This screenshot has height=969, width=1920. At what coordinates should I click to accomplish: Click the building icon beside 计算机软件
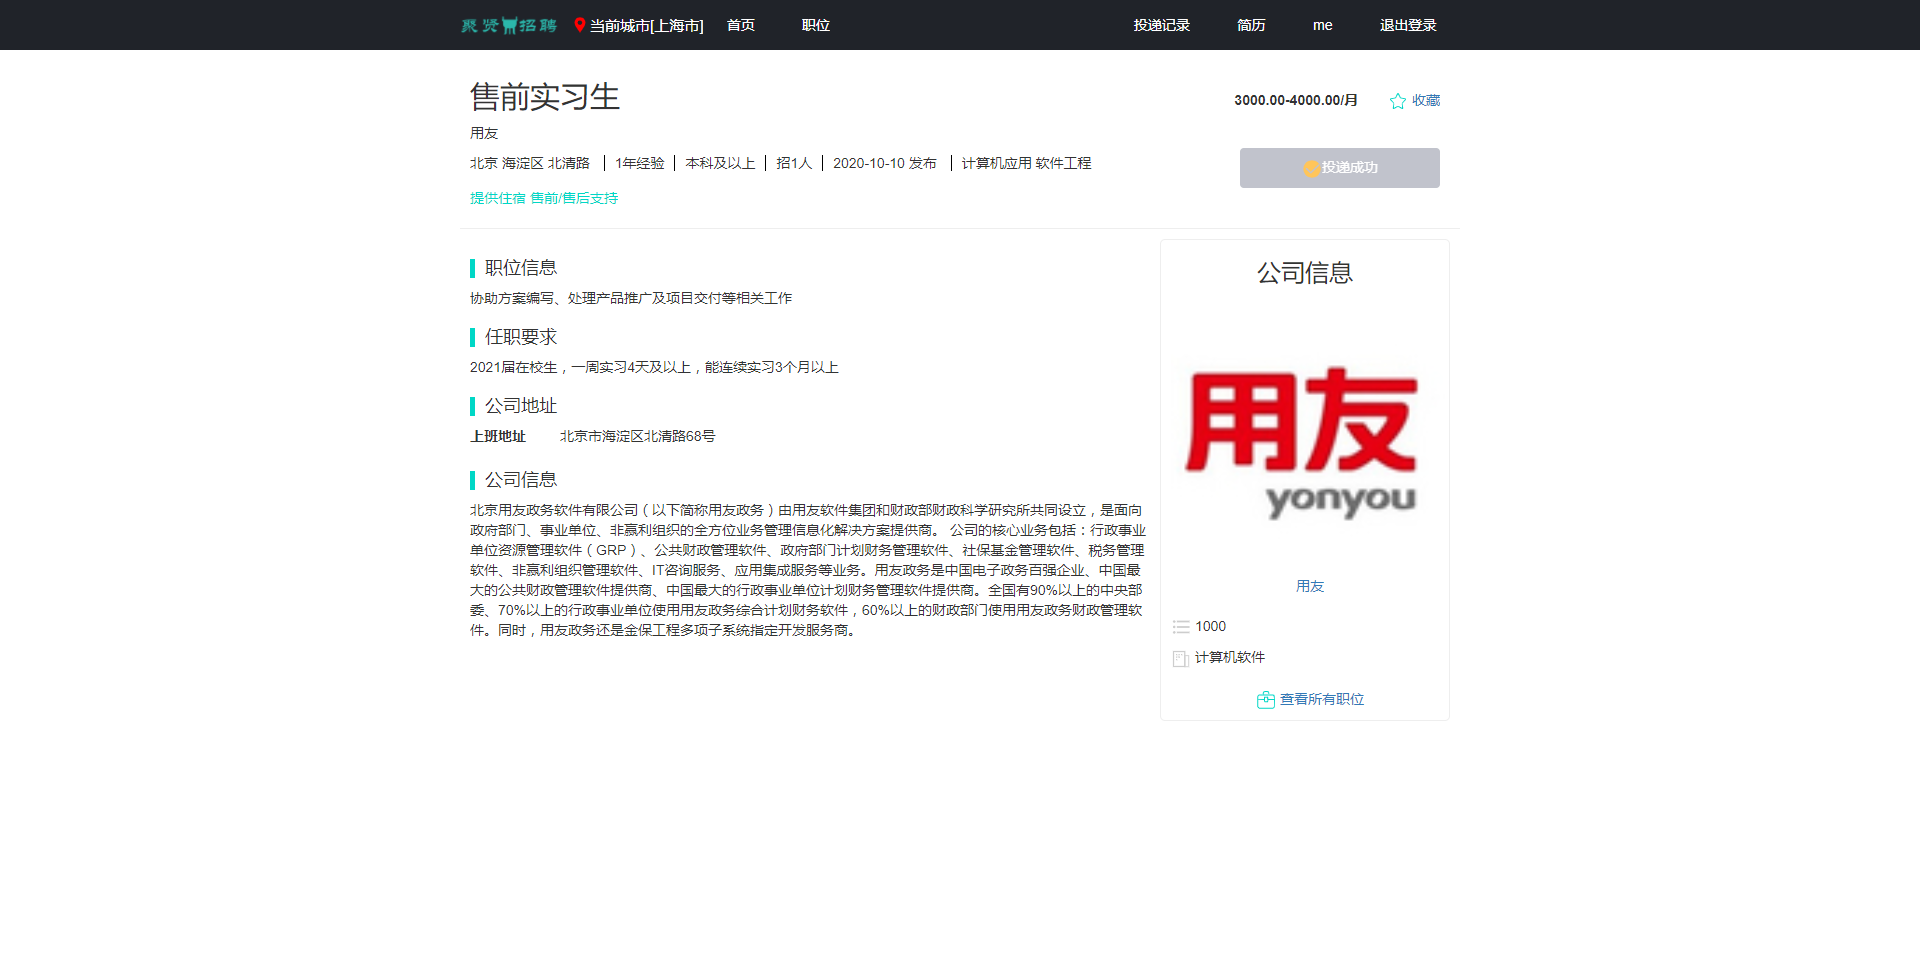pos(1180,658)
